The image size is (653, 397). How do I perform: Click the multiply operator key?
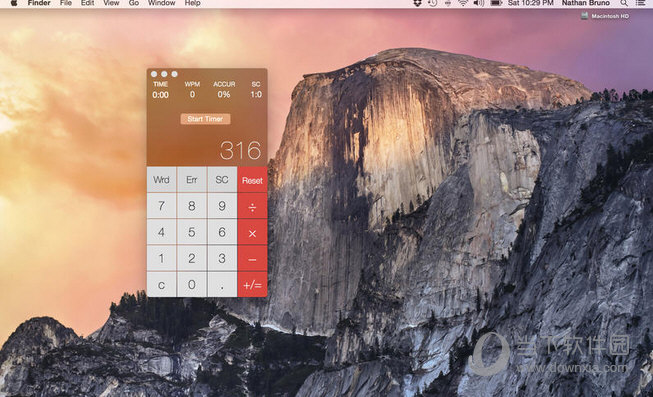pyautogui.click(x=252, y=232)
